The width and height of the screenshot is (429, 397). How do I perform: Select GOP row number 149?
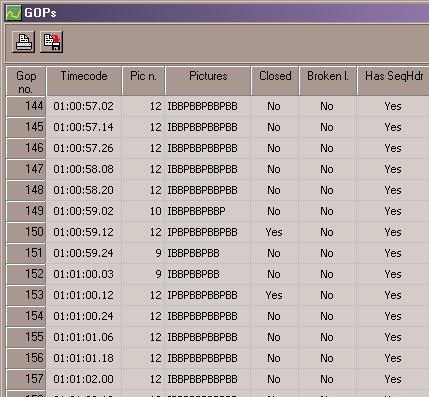tap(26, 211)
